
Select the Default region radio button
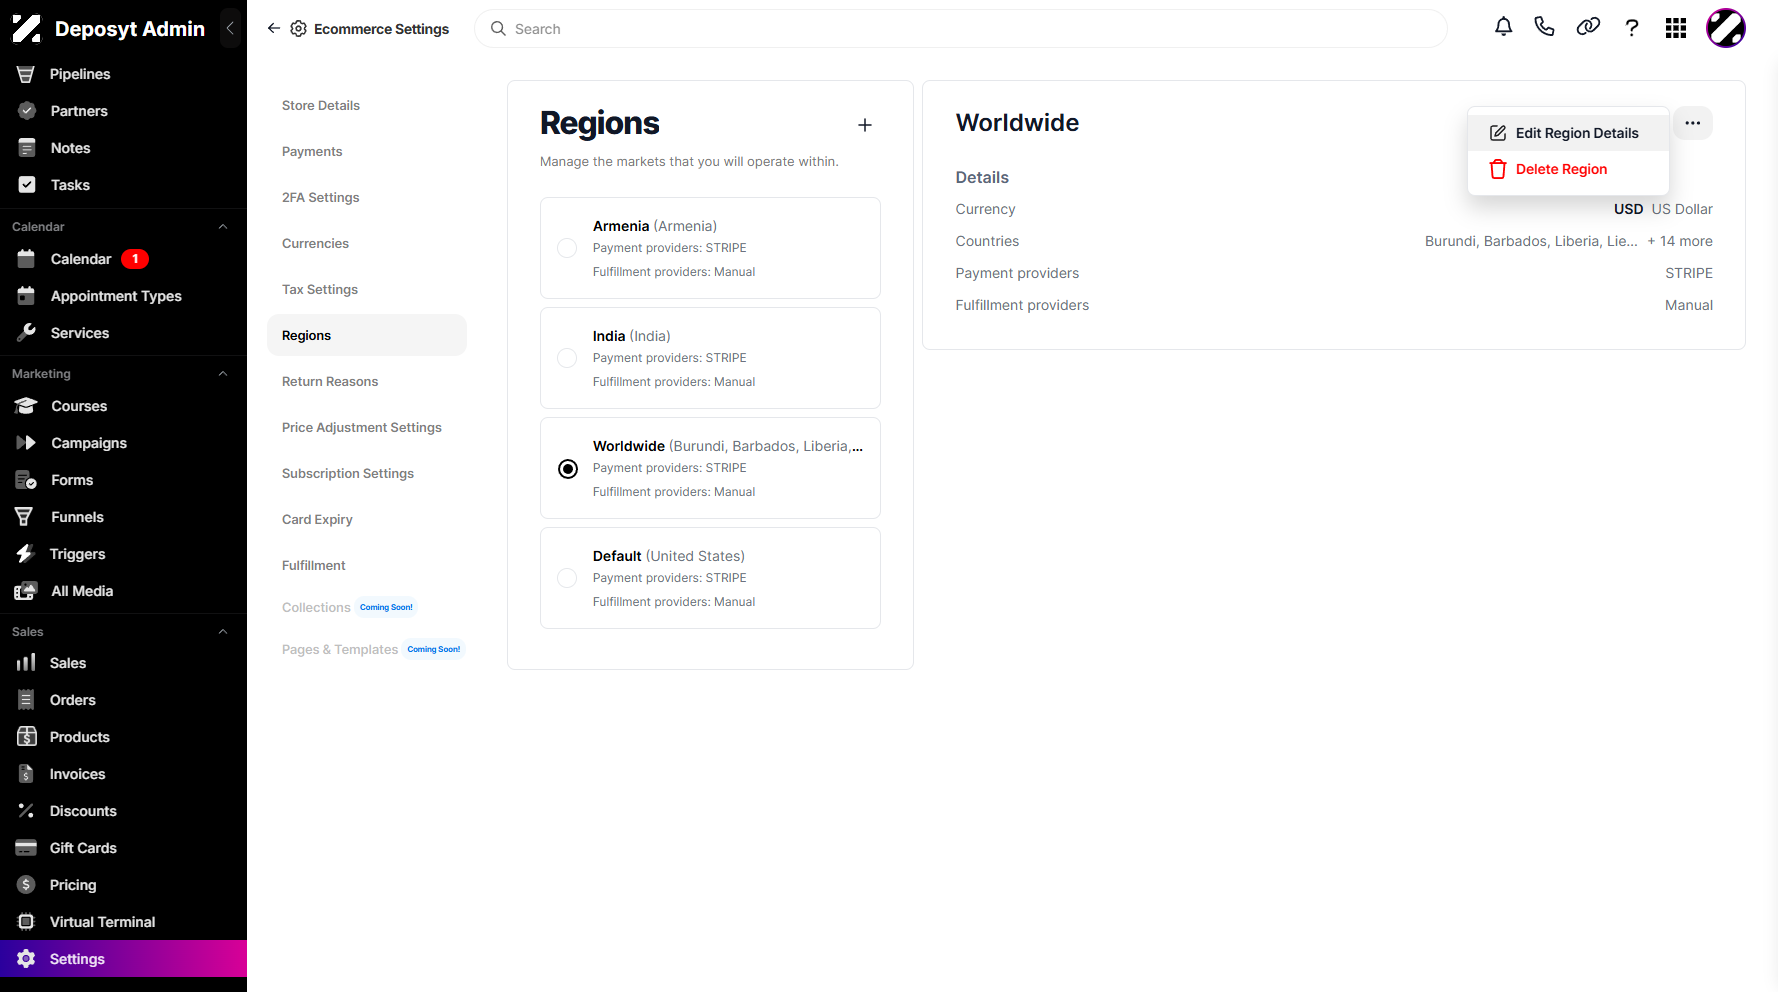pyautogui.click(x=567, y=578)
